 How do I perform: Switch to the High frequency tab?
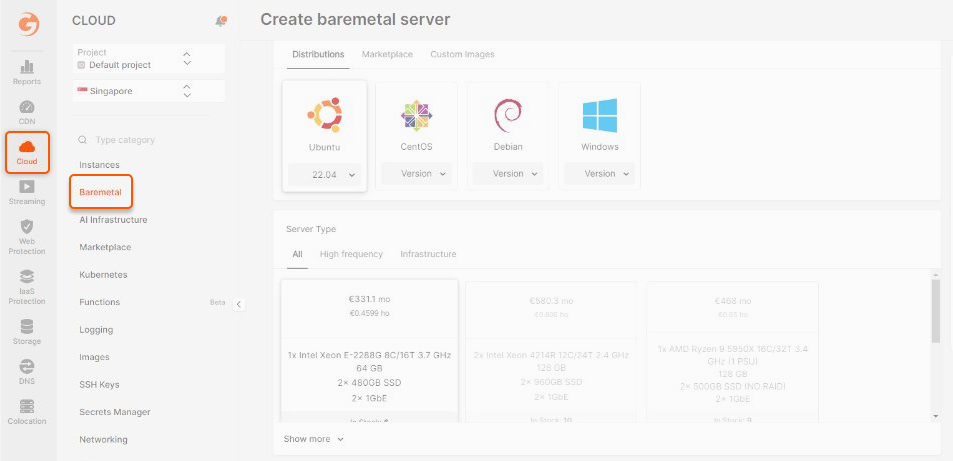click(x=351, y=254)
